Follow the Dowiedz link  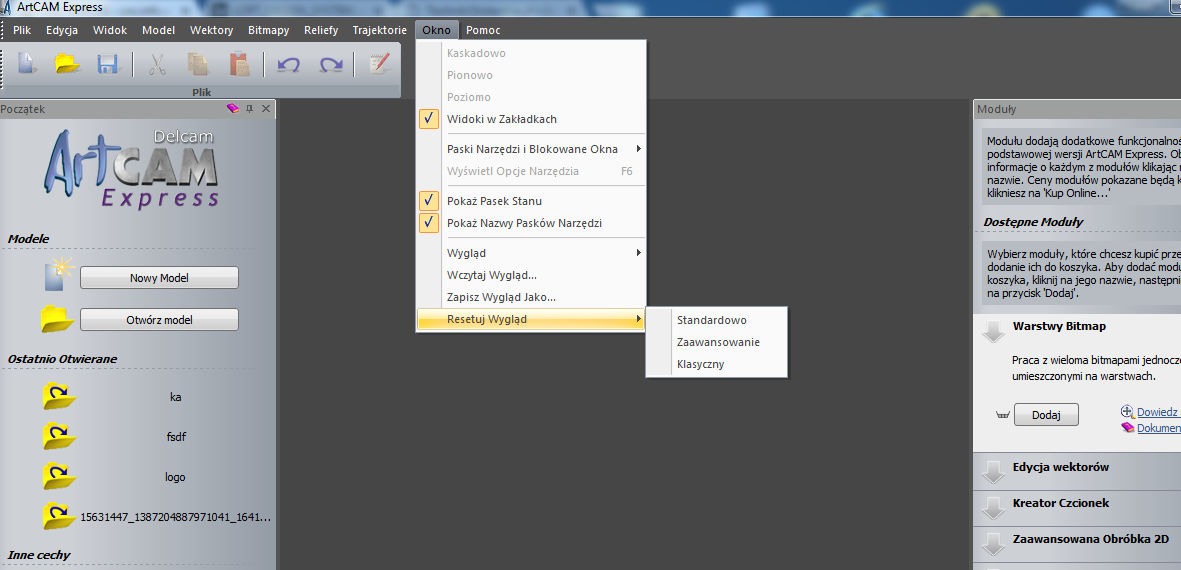[1158, 412]
